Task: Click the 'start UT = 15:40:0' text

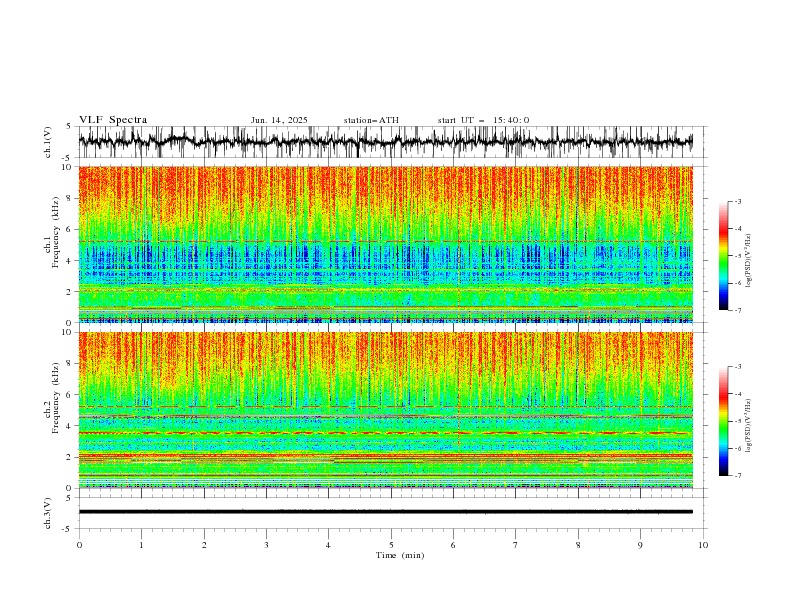Action: coord(483,120)
